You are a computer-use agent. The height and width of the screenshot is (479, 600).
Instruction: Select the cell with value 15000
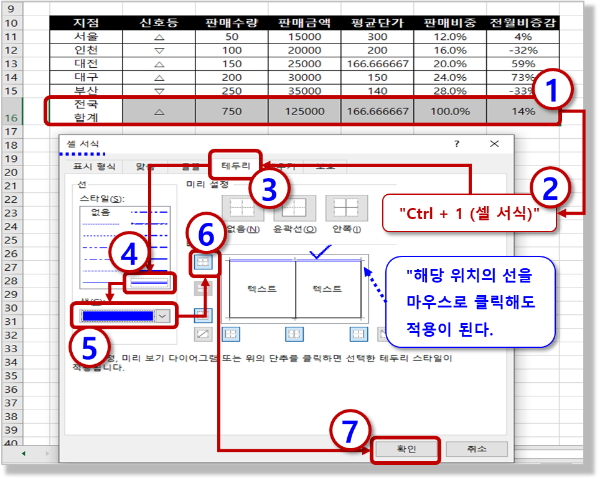click(305, 37)
